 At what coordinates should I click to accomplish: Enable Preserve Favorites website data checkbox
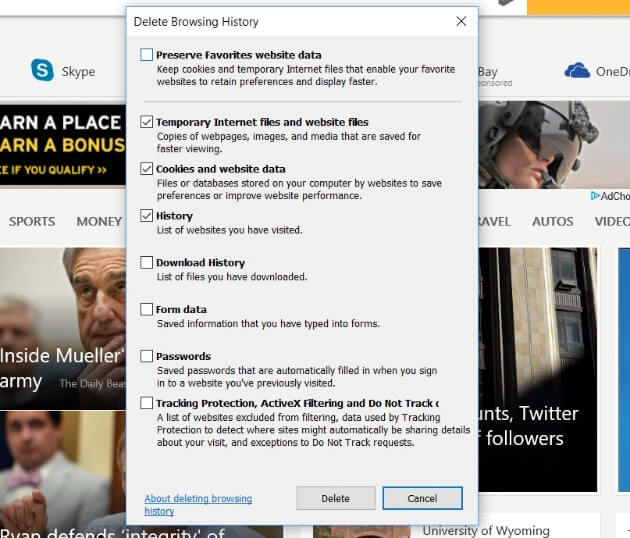click(x=147, y=55)
